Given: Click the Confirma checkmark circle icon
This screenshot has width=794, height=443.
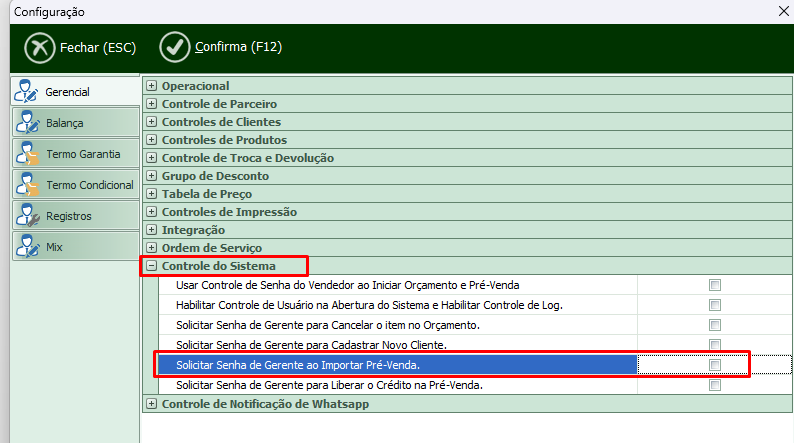Looking at the screenshot, I should 175,47.
